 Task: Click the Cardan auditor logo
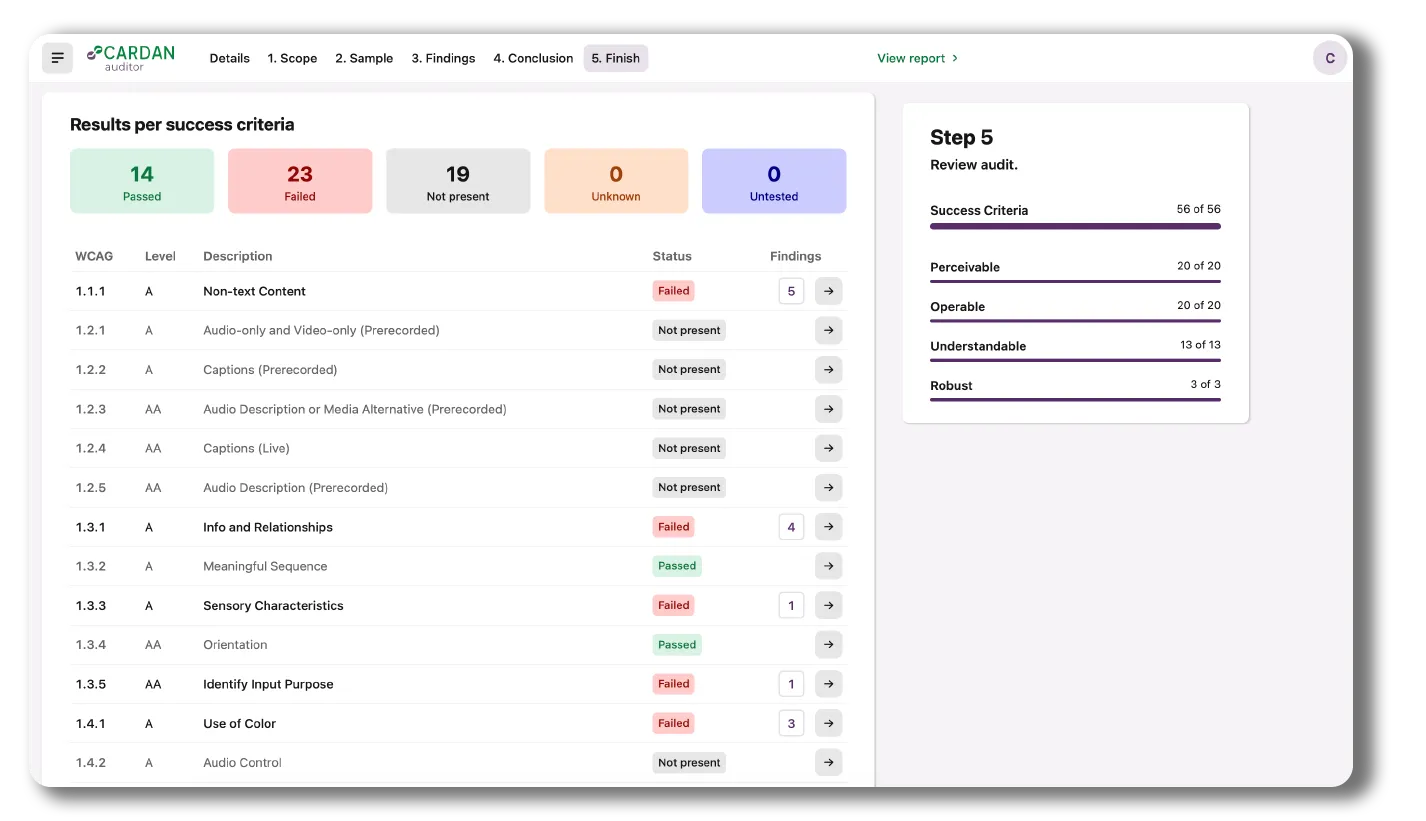tap(130, 58)
